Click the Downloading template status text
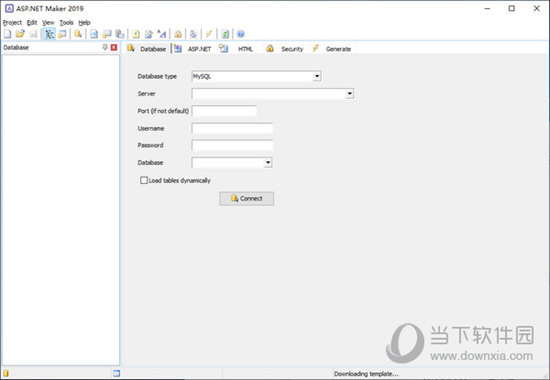This screenshot has width=550, height=380. click(366, 374)
